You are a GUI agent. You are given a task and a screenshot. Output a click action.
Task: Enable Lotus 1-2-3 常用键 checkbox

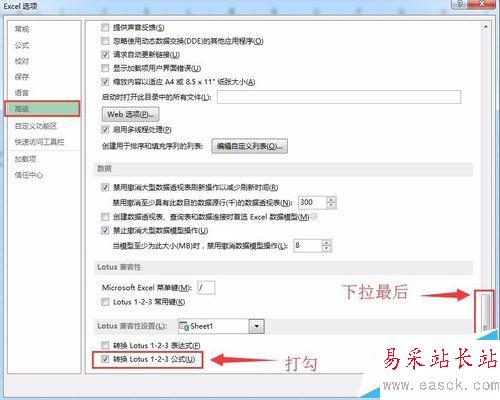click(x=105, y=302)
